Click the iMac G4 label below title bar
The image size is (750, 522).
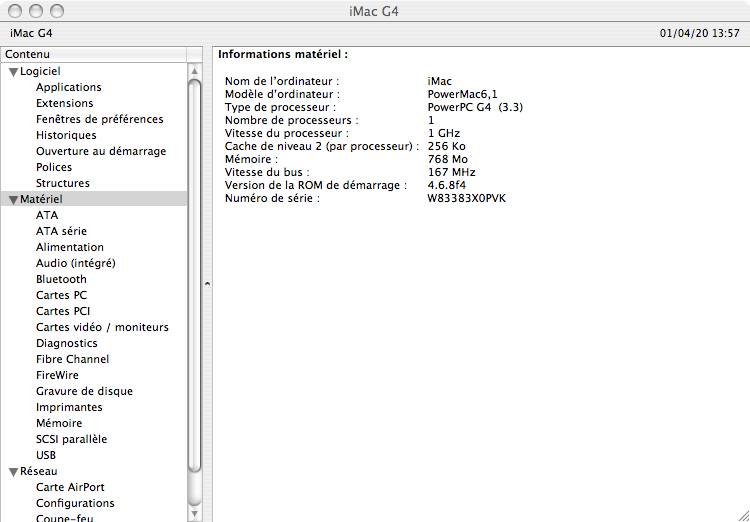(31, 33)
